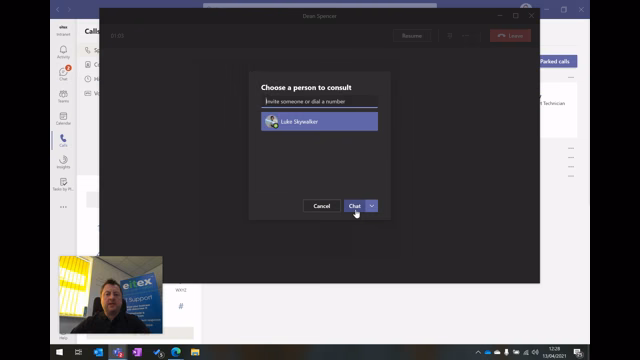Click the taskbar clock and date
This screenshot has width=640, height=360.
pyautogui.click(x=554, y=352)
